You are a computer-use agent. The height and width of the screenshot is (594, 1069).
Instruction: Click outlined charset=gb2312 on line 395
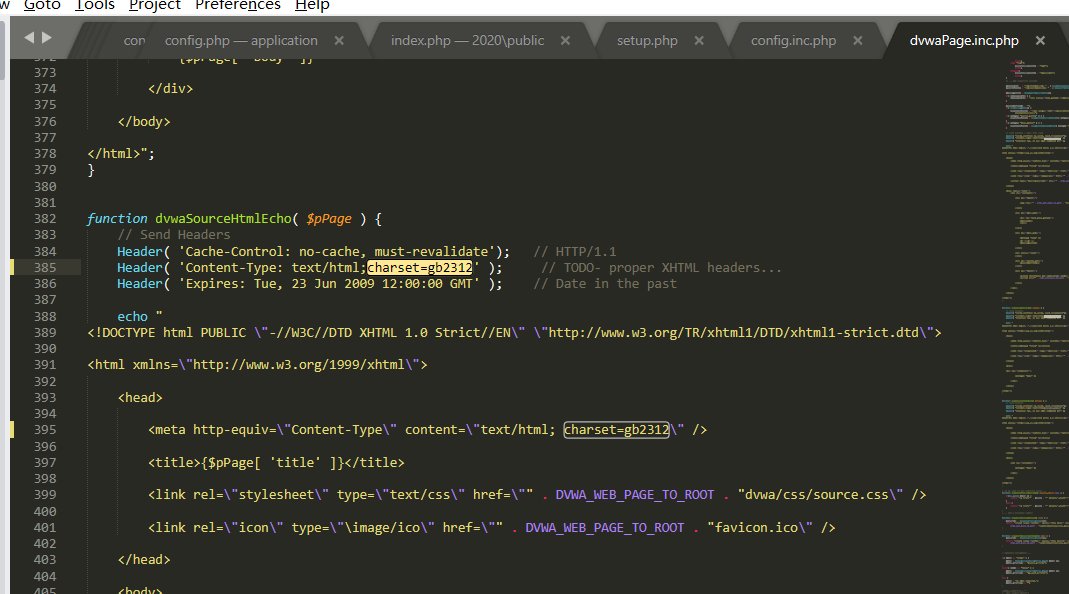[616, 430]
